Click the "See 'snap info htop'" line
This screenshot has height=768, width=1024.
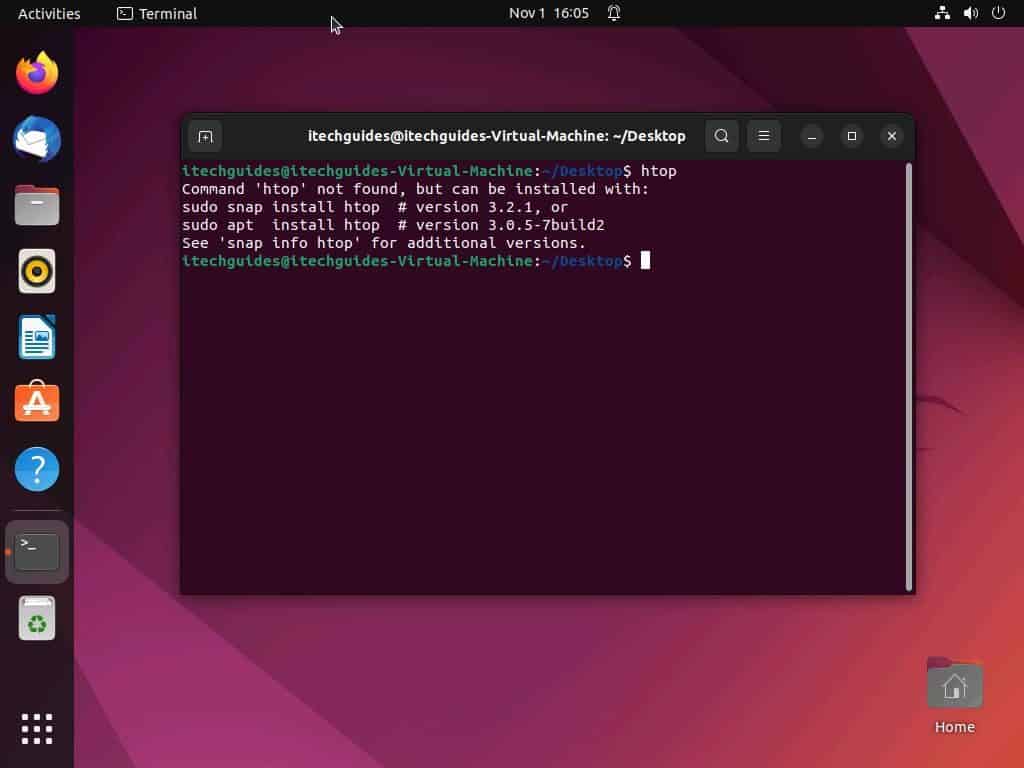[x=384, y=243]
